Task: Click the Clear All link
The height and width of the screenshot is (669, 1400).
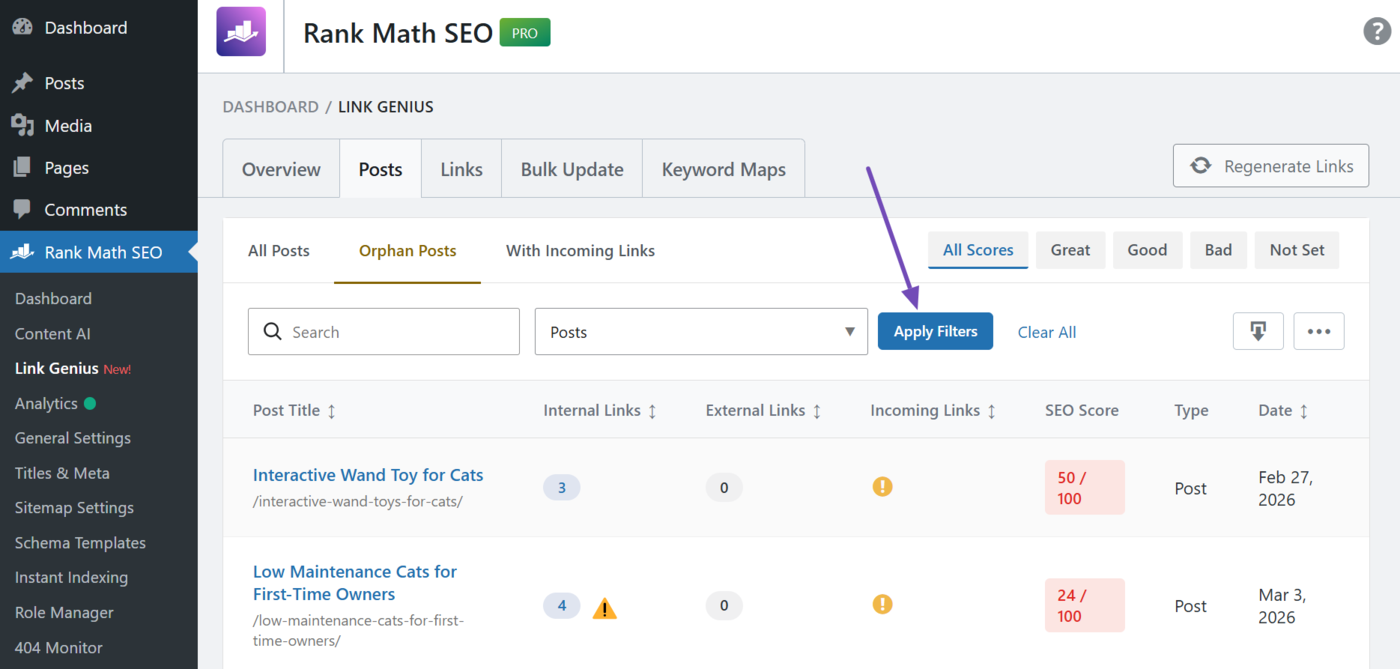Action: (x=1047, y=332)
